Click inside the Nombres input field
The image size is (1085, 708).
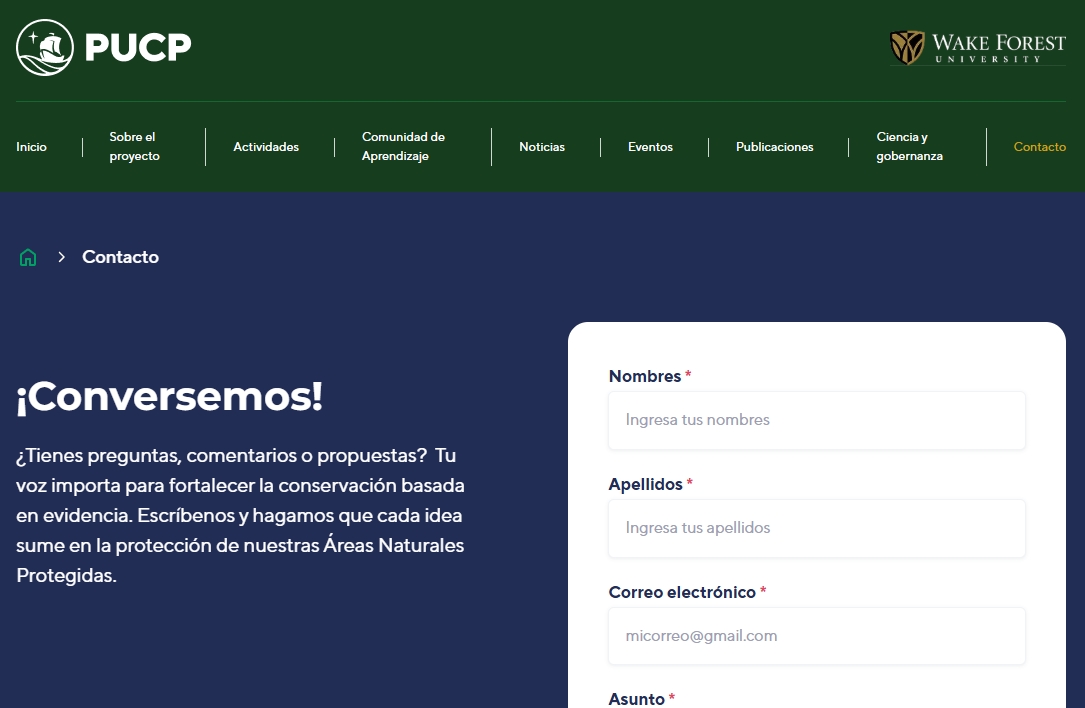pyautogui.click(x=816, y=420)
